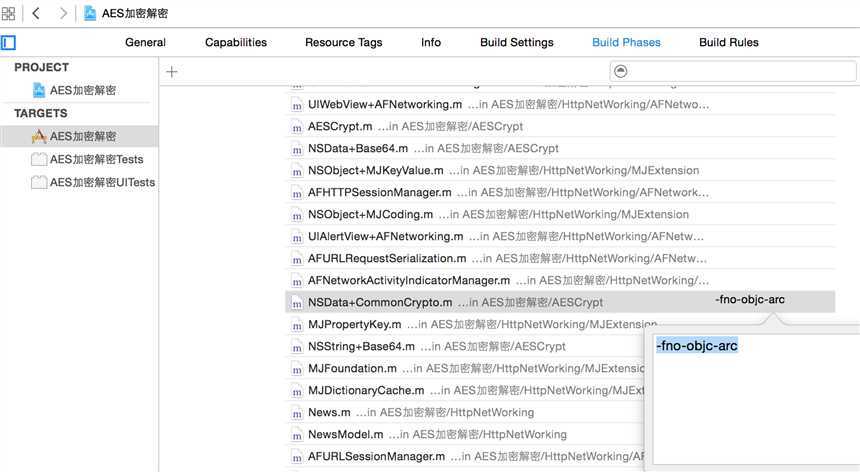Click the project blueprint icon under PROJECT

38,90
